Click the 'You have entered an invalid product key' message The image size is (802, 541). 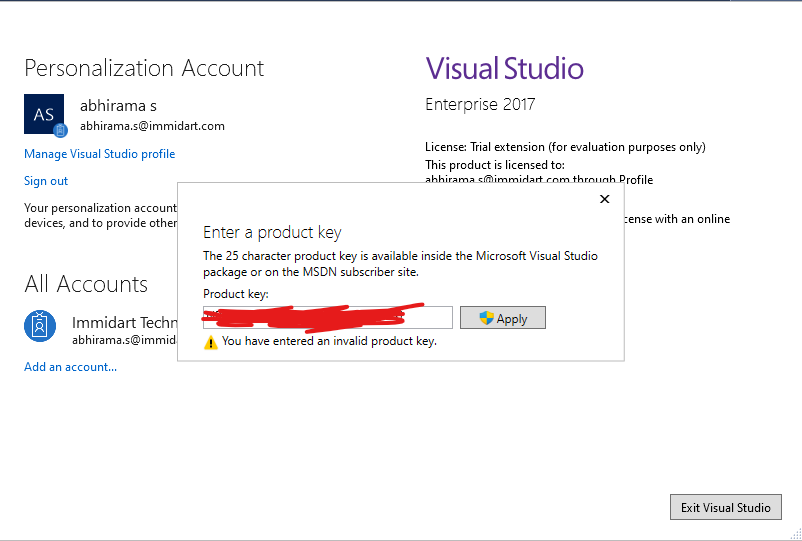pyautogui.click(x=329, y=341)
